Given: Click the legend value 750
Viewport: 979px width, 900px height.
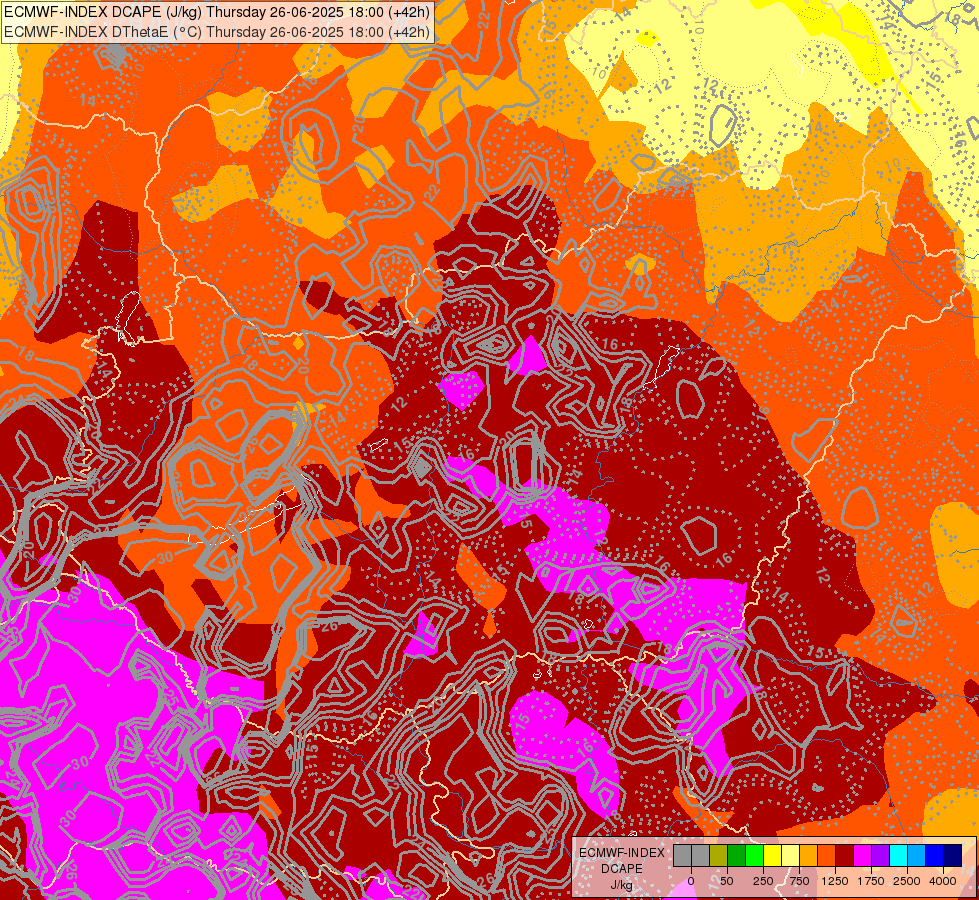Looking at the screenshot, I should pos(799,881).
